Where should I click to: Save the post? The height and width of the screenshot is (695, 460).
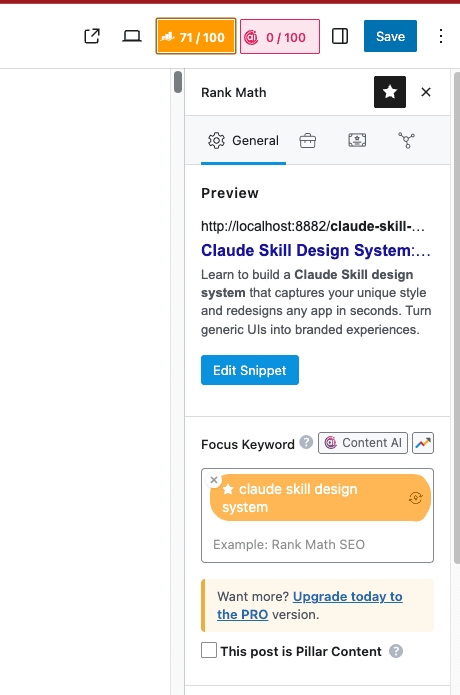click(x=390, y=36)
